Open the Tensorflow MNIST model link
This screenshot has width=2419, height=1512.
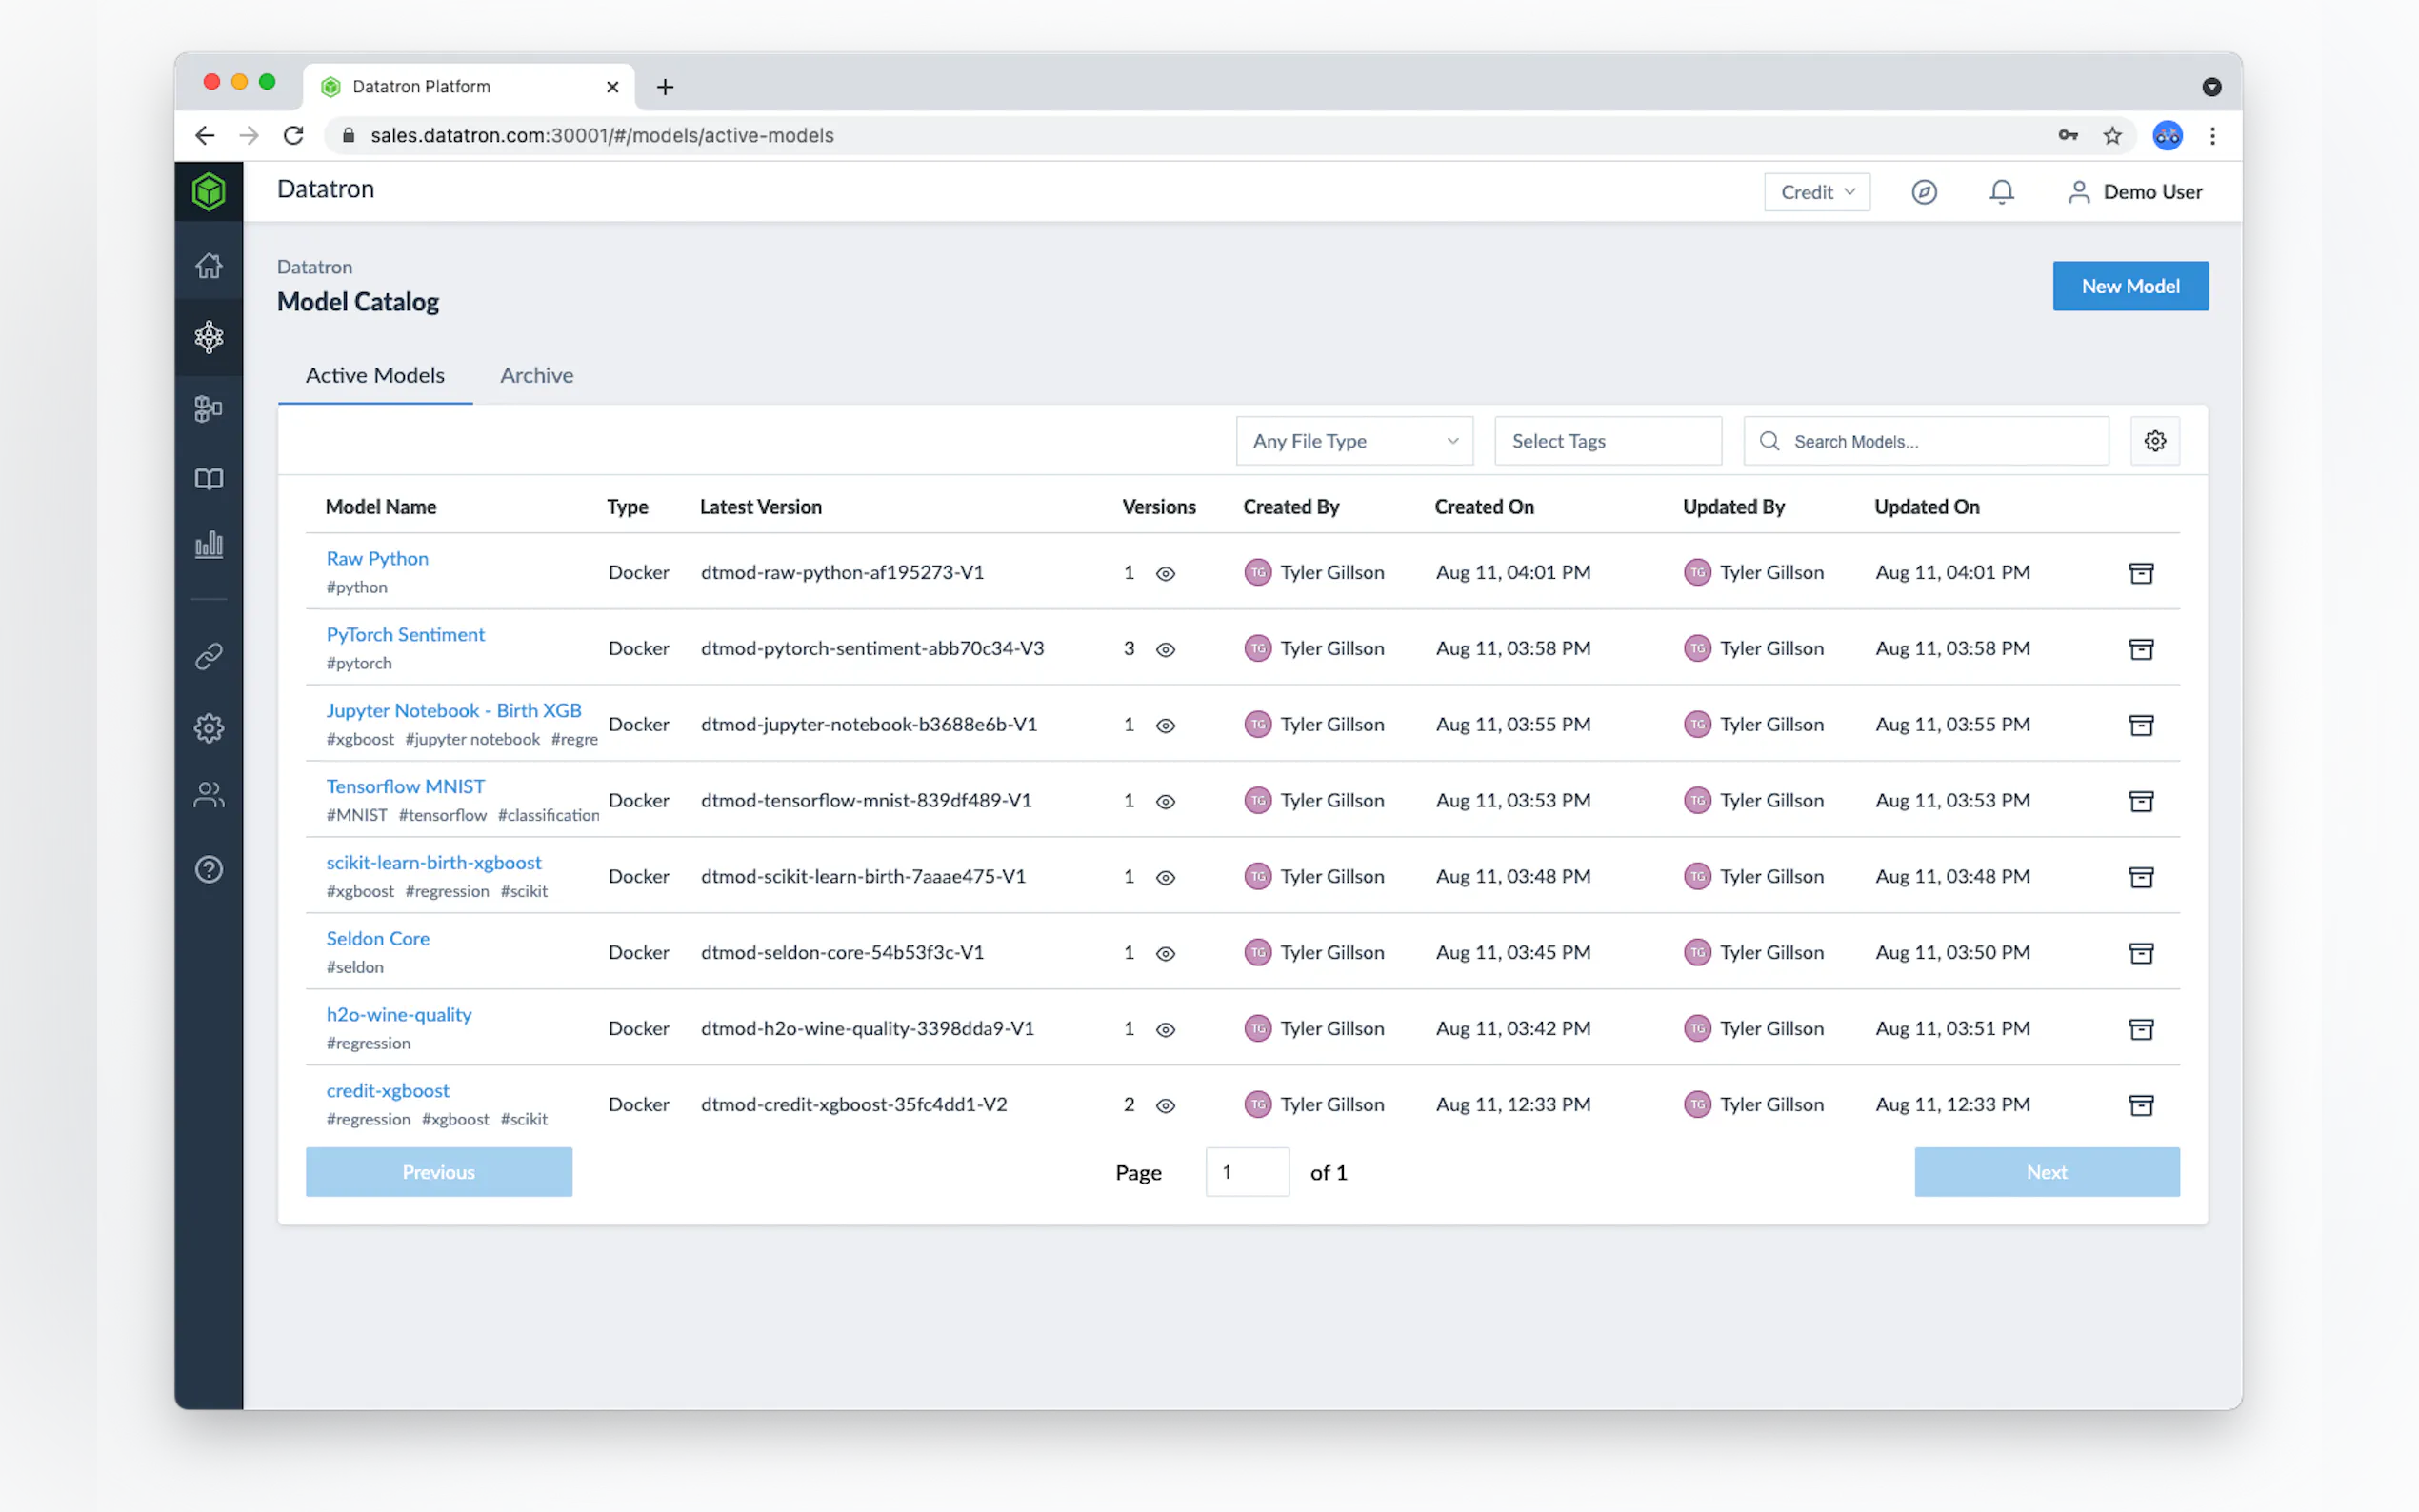(x=405, y=786)
